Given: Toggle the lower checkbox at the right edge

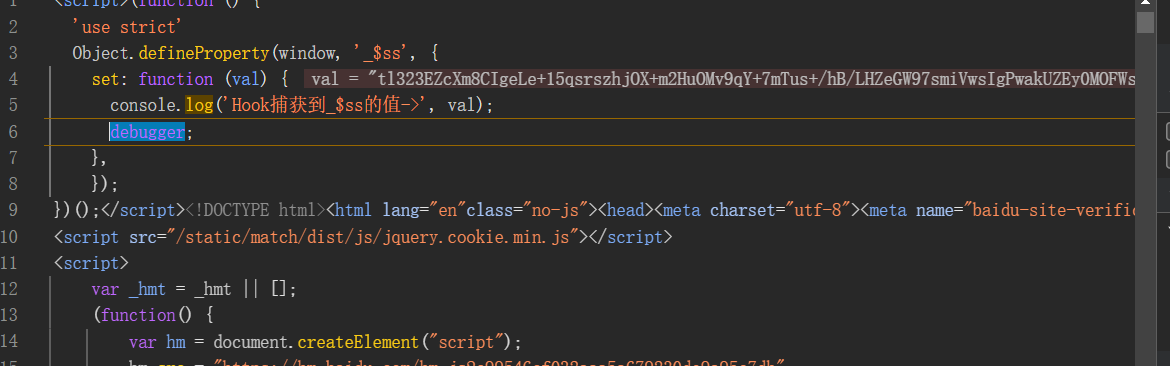Looking at the screenshot, I should pos(1168,159).
